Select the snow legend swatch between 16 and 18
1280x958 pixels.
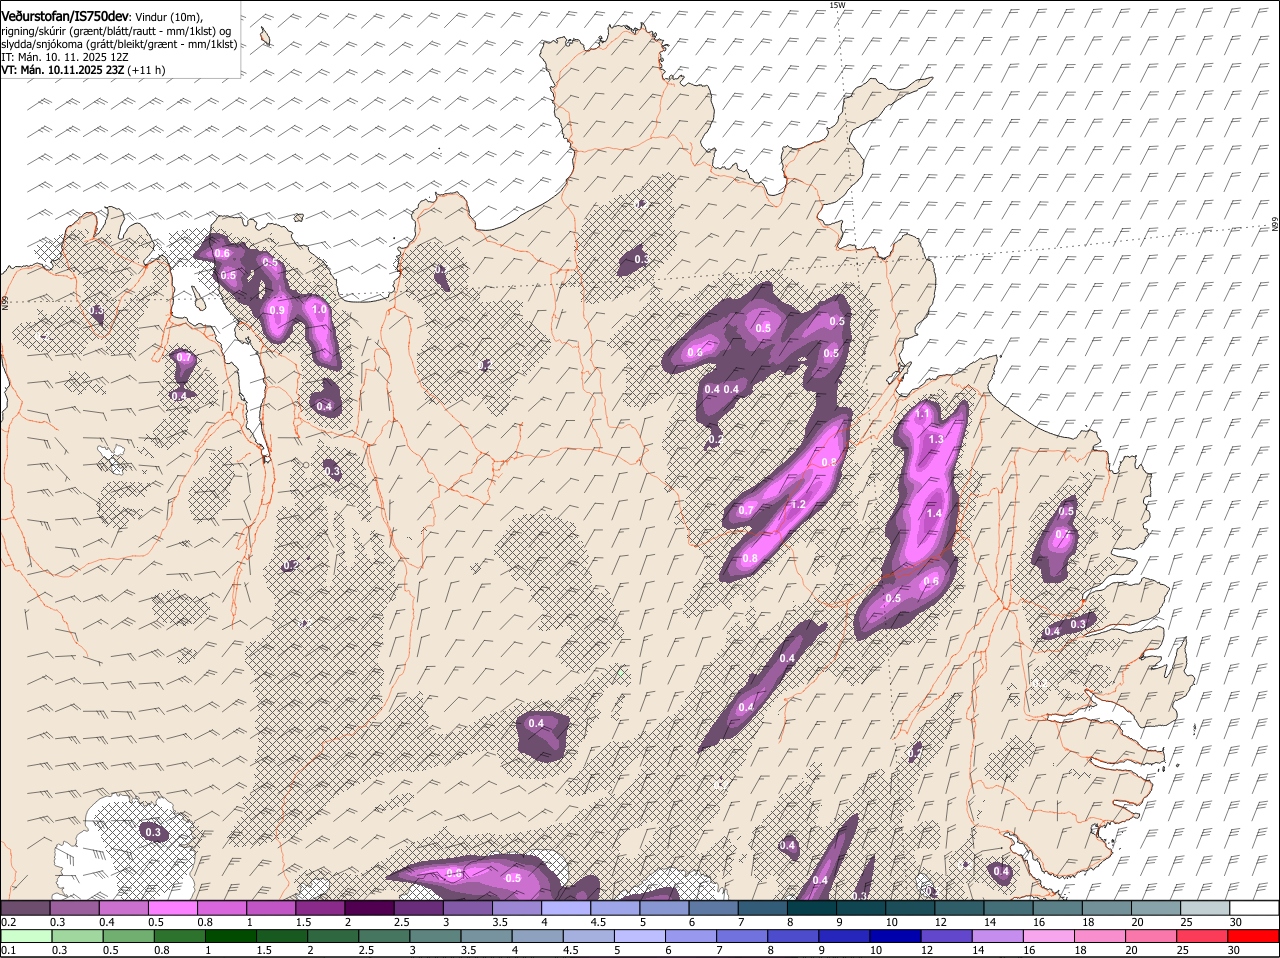point(1057,908)
